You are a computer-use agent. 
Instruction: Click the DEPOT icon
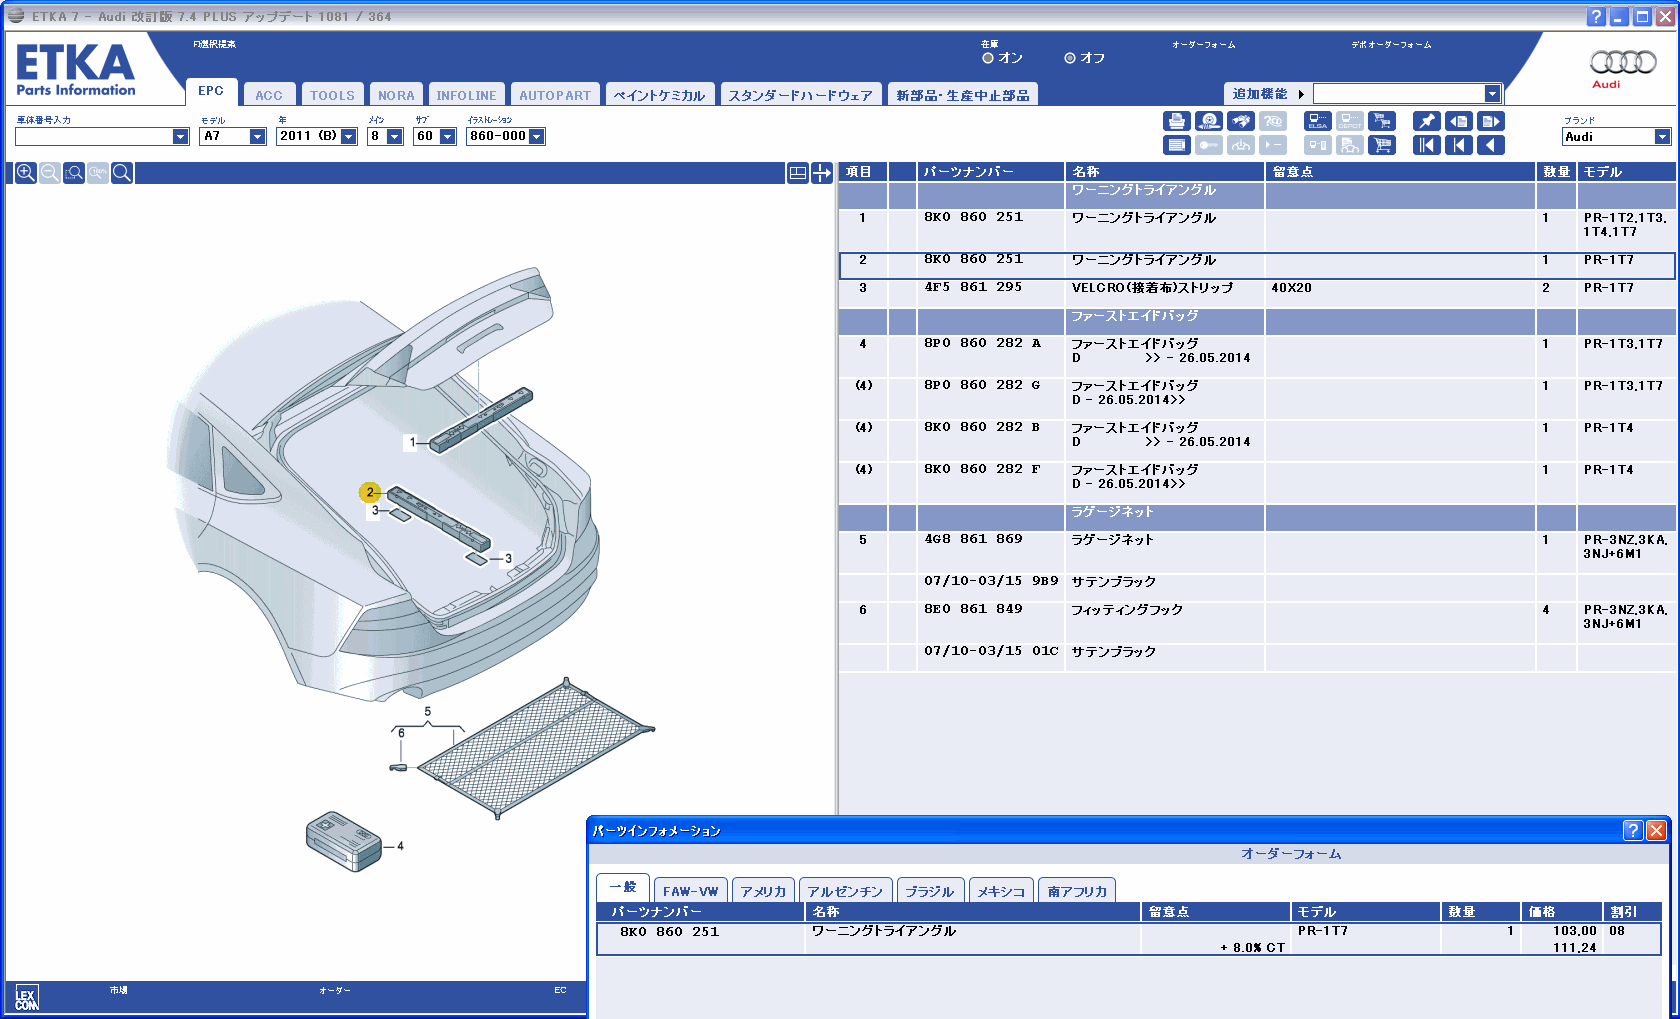pyautogui.click(x=1350, y=121)
